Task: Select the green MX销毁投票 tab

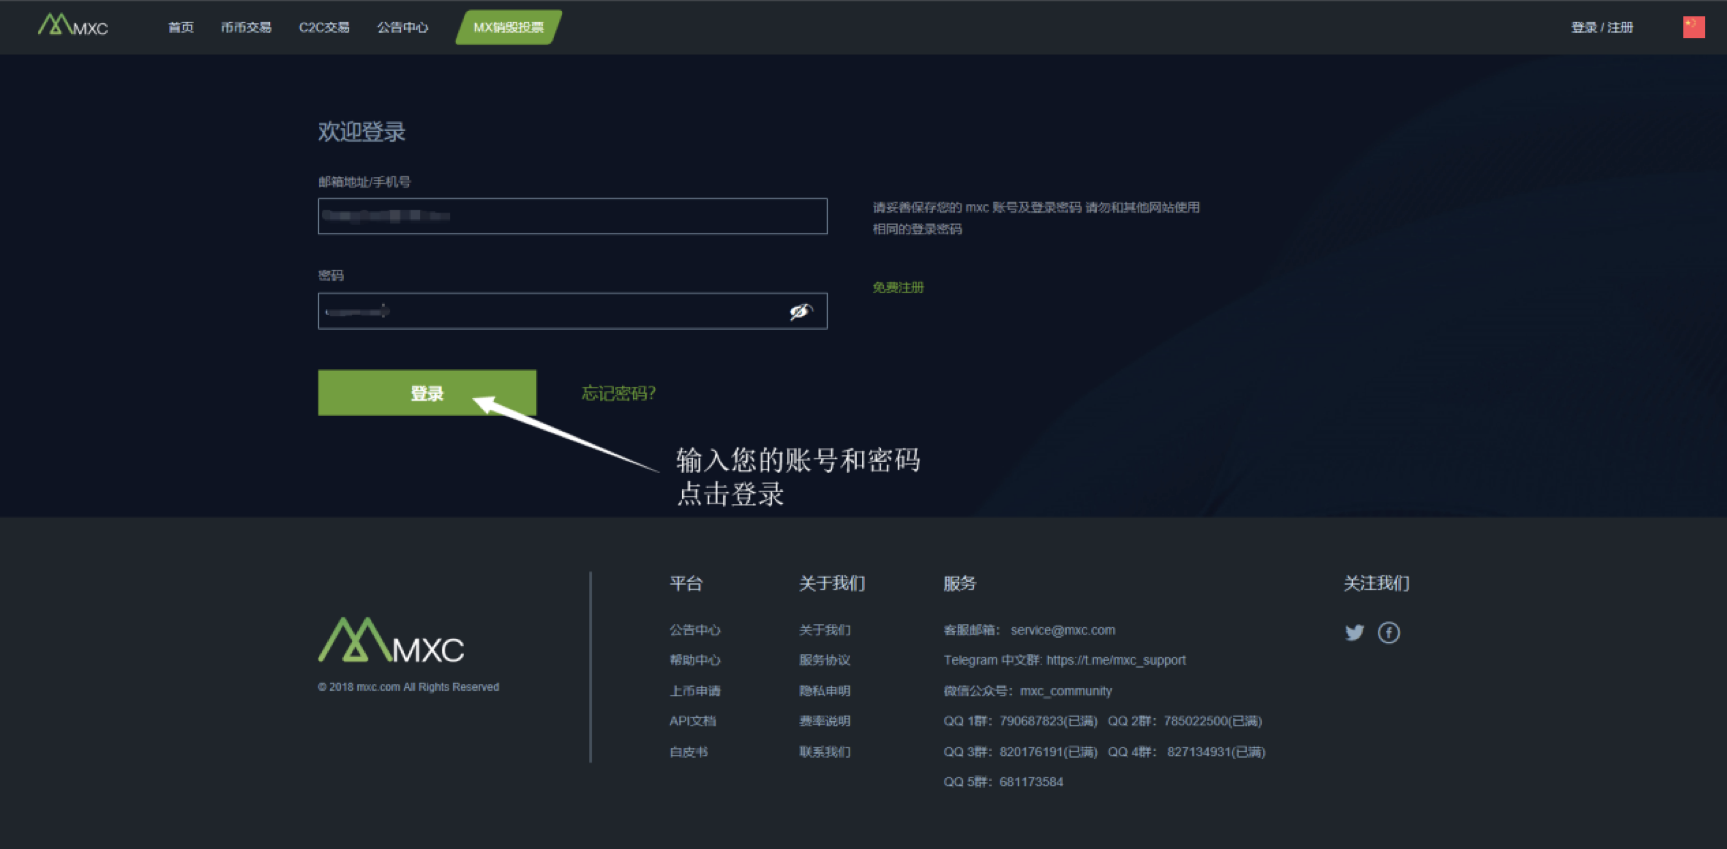Action: click(509, 27)
